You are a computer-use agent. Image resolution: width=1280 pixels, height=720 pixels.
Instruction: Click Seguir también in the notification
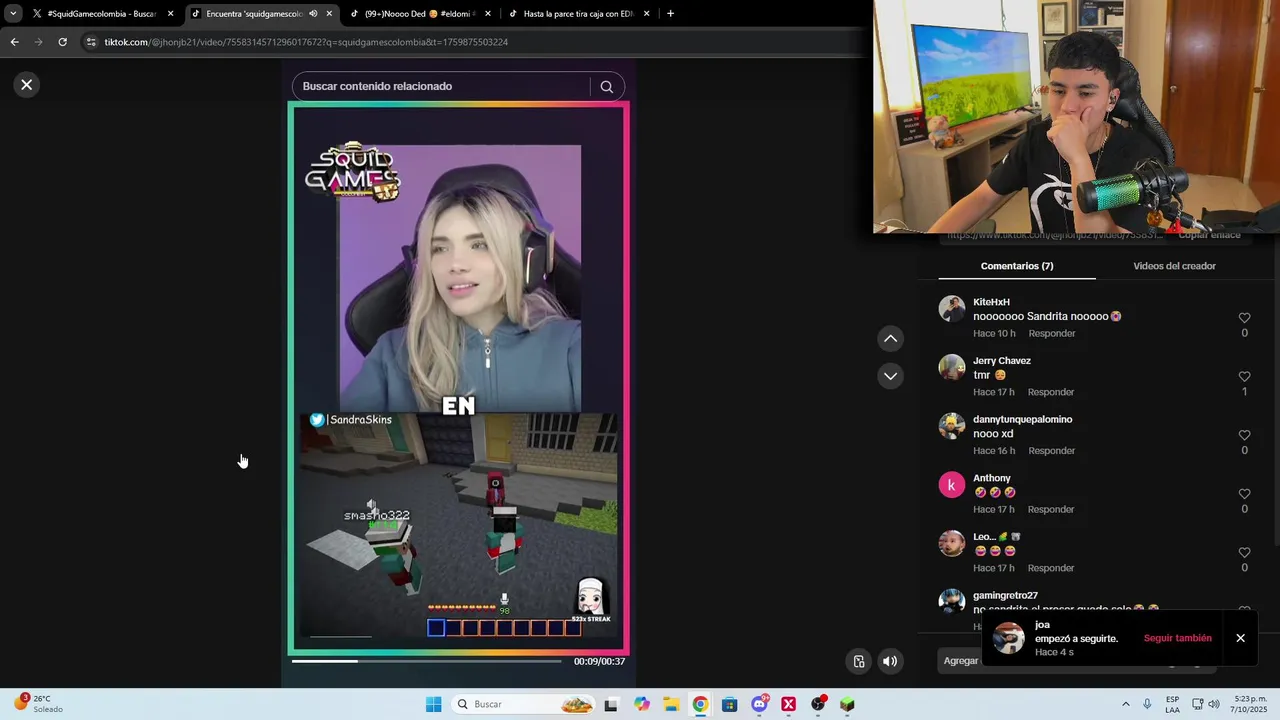(1177, 638)
